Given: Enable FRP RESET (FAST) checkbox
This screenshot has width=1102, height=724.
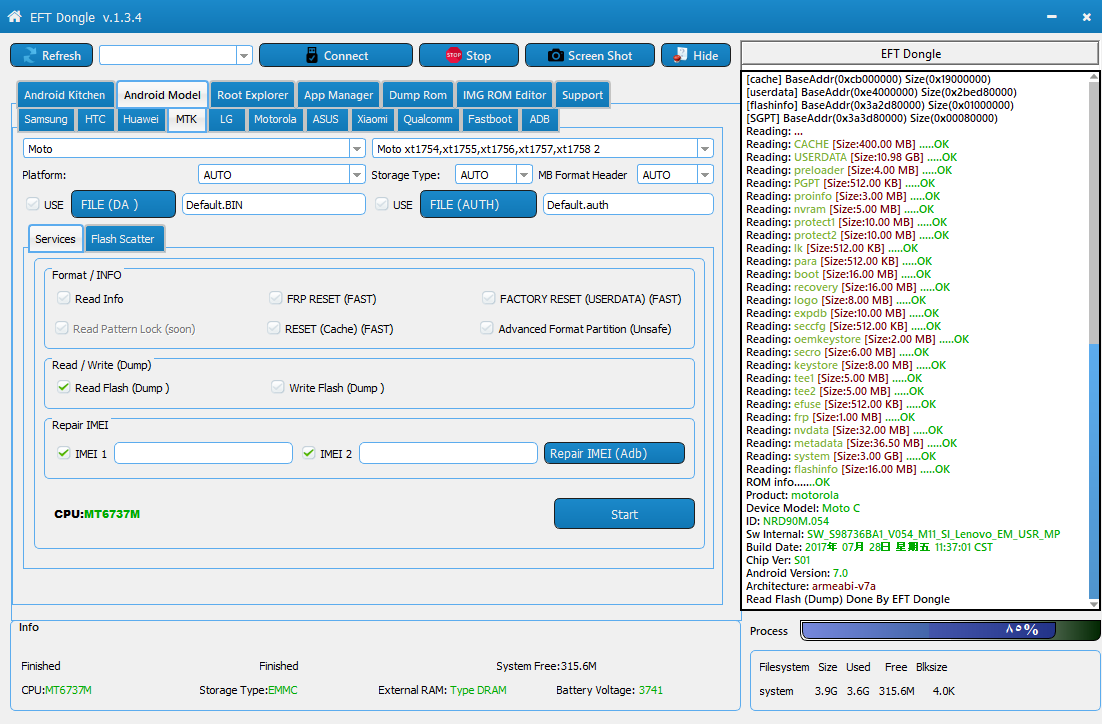Looking at the screenshot, I should 276,298.
